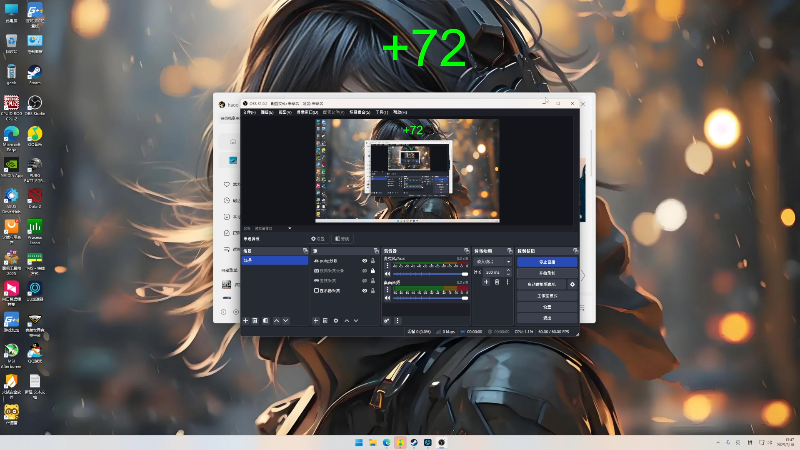Click the transition duration input field

click(493, 272)
